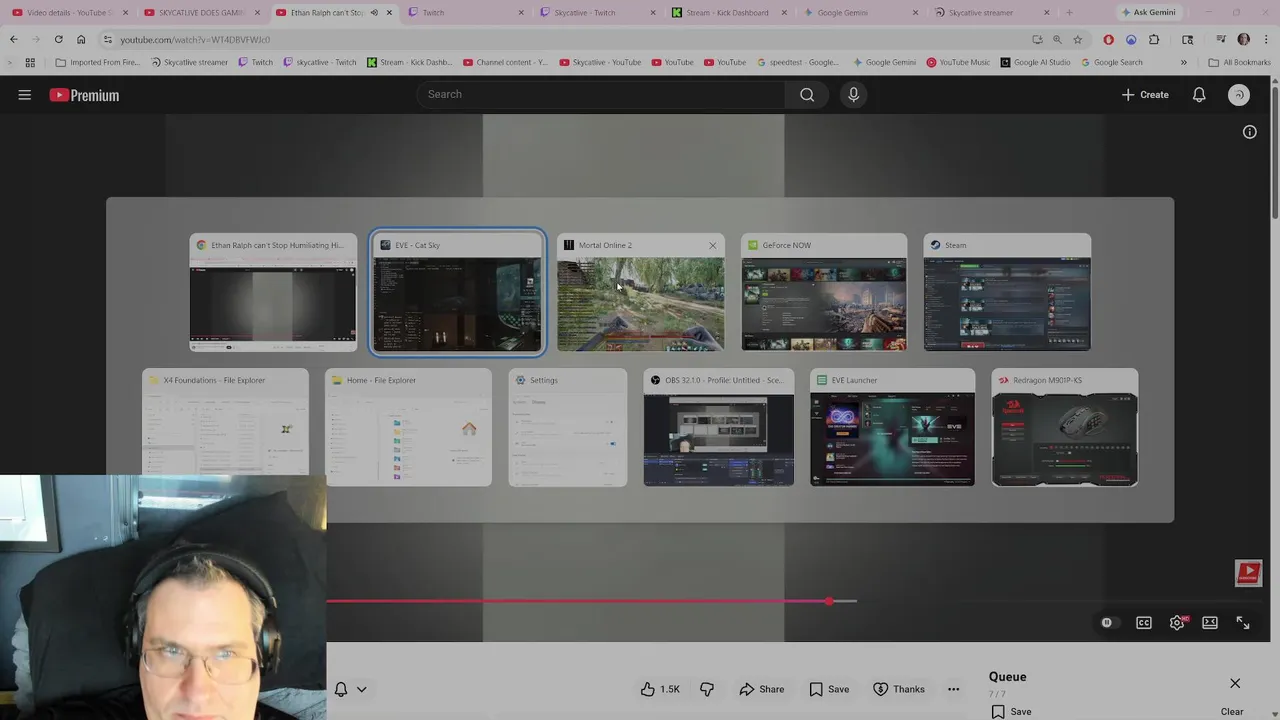Open the YouTube account avatar menu
Screen dimensions: 1280x720
pyautogui.click(x=1239, y=95)
